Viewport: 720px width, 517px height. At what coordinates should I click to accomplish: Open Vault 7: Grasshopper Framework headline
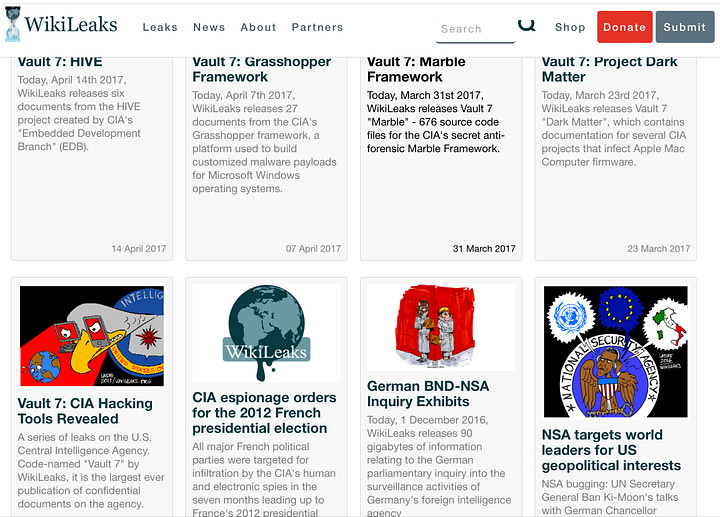[262, 69]
